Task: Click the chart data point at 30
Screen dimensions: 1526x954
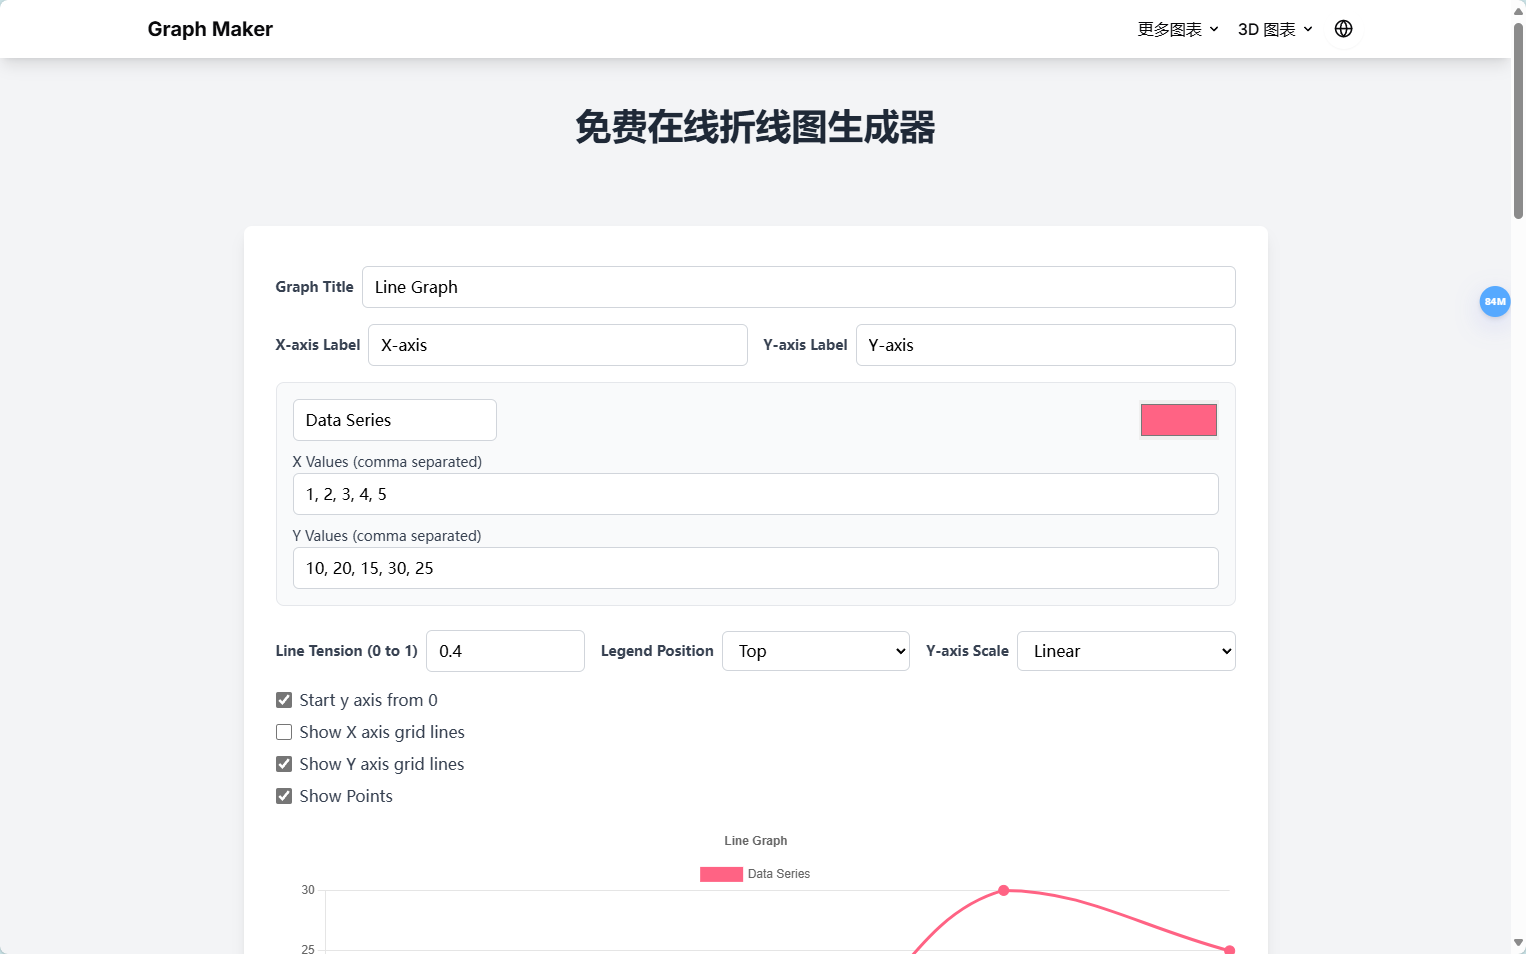Action: 1003,890
